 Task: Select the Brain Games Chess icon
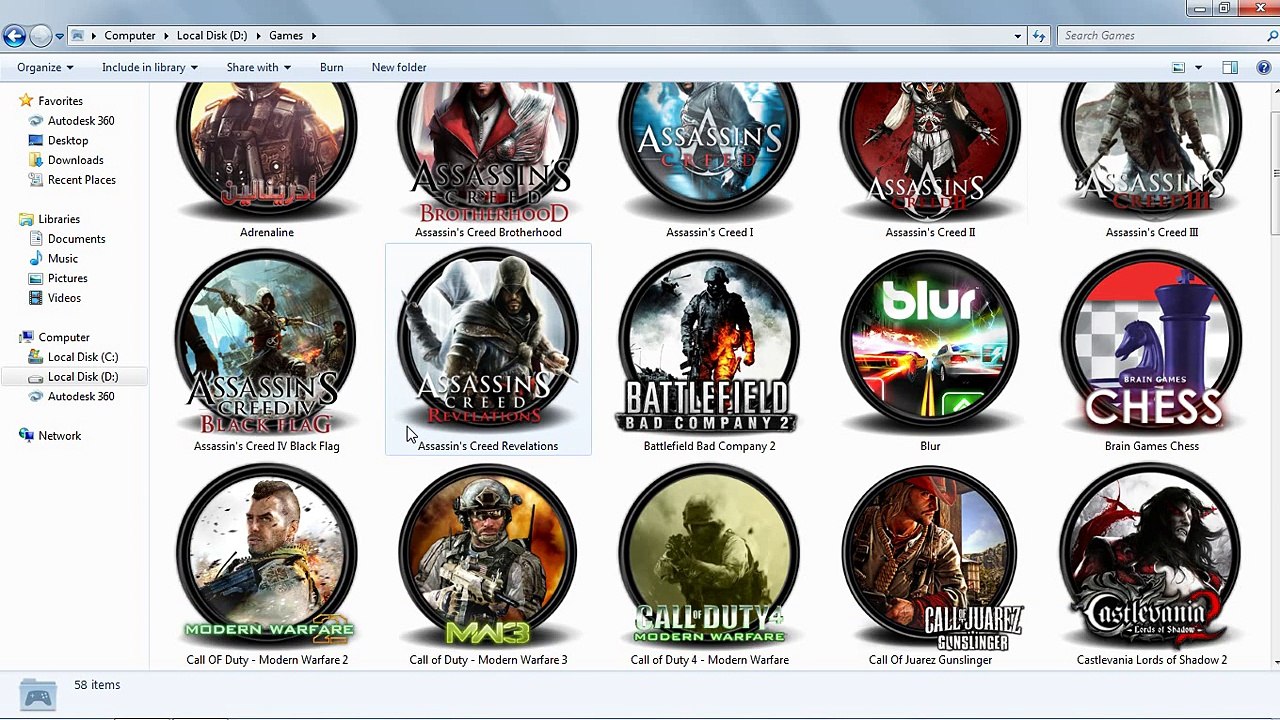[1151, 342]
